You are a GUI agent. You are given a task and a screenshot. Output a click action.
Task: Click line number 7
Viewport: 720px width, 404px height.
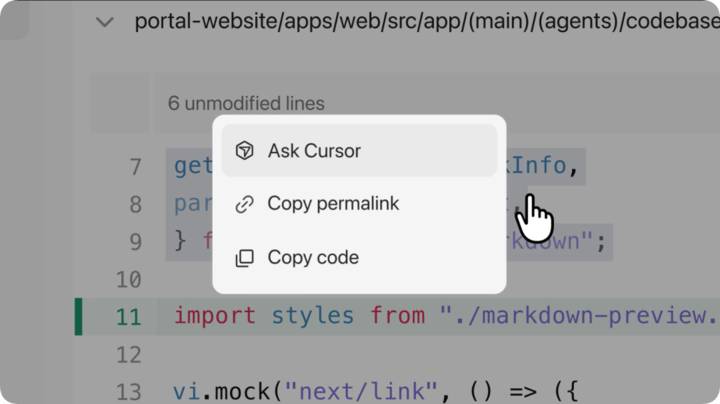pos(135,167)
